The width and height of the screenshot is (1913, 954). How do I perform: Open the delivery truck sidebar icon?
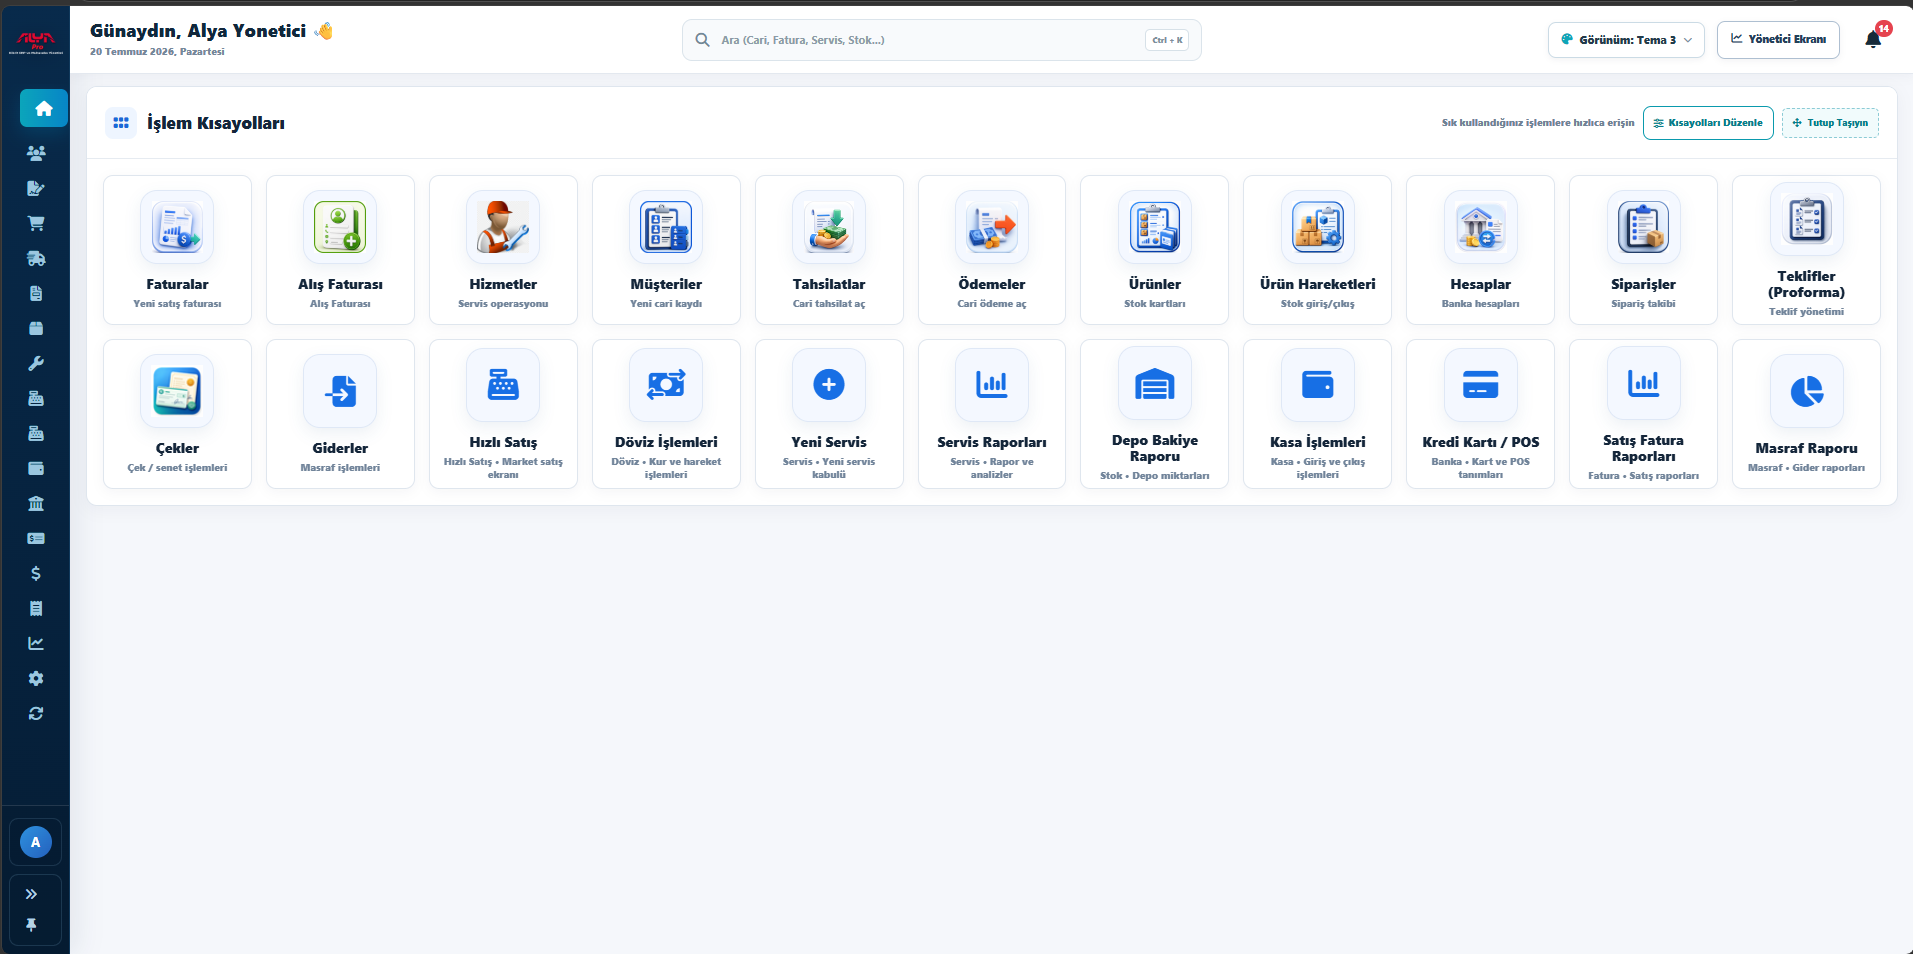coord(36,258)
